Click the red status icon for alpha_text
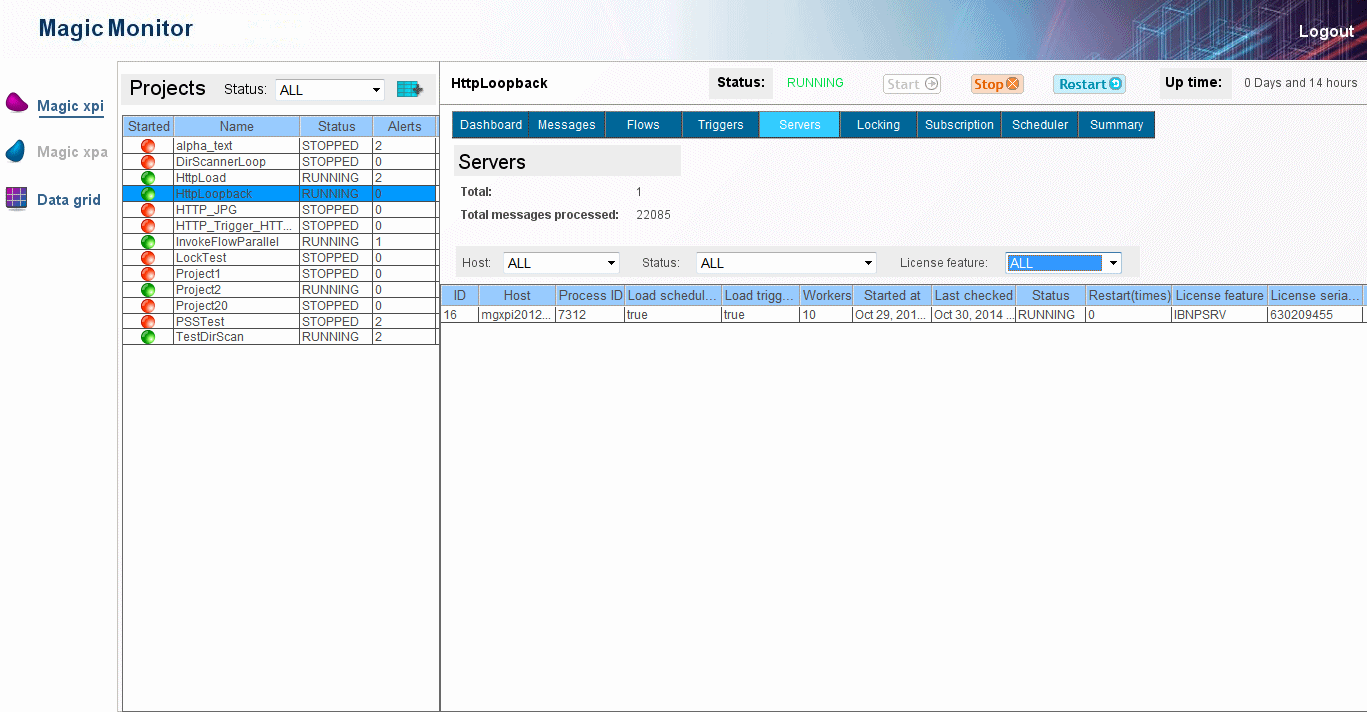Screen dimensions: 1367x712 click(x=148, y=146)
